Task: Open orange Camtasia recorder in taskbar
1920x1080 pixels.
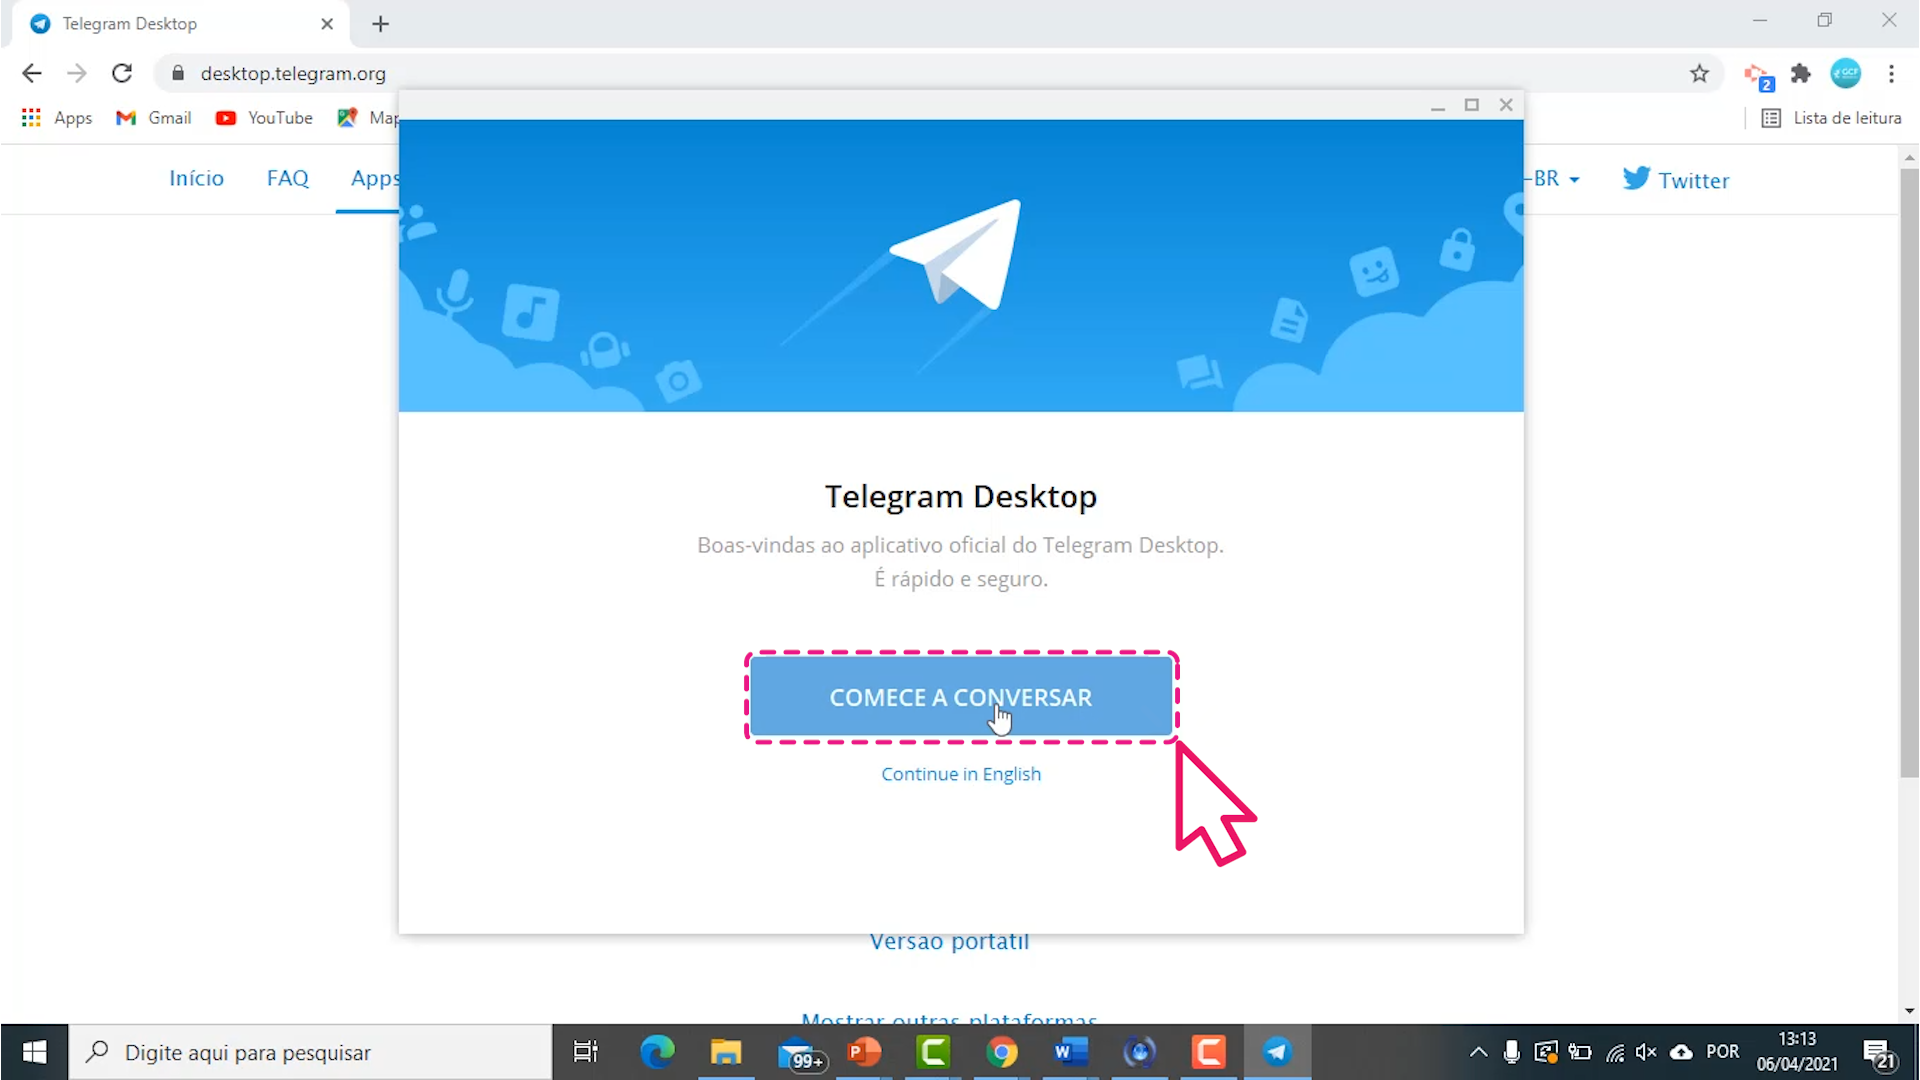Action: tap(1208, 1052)
